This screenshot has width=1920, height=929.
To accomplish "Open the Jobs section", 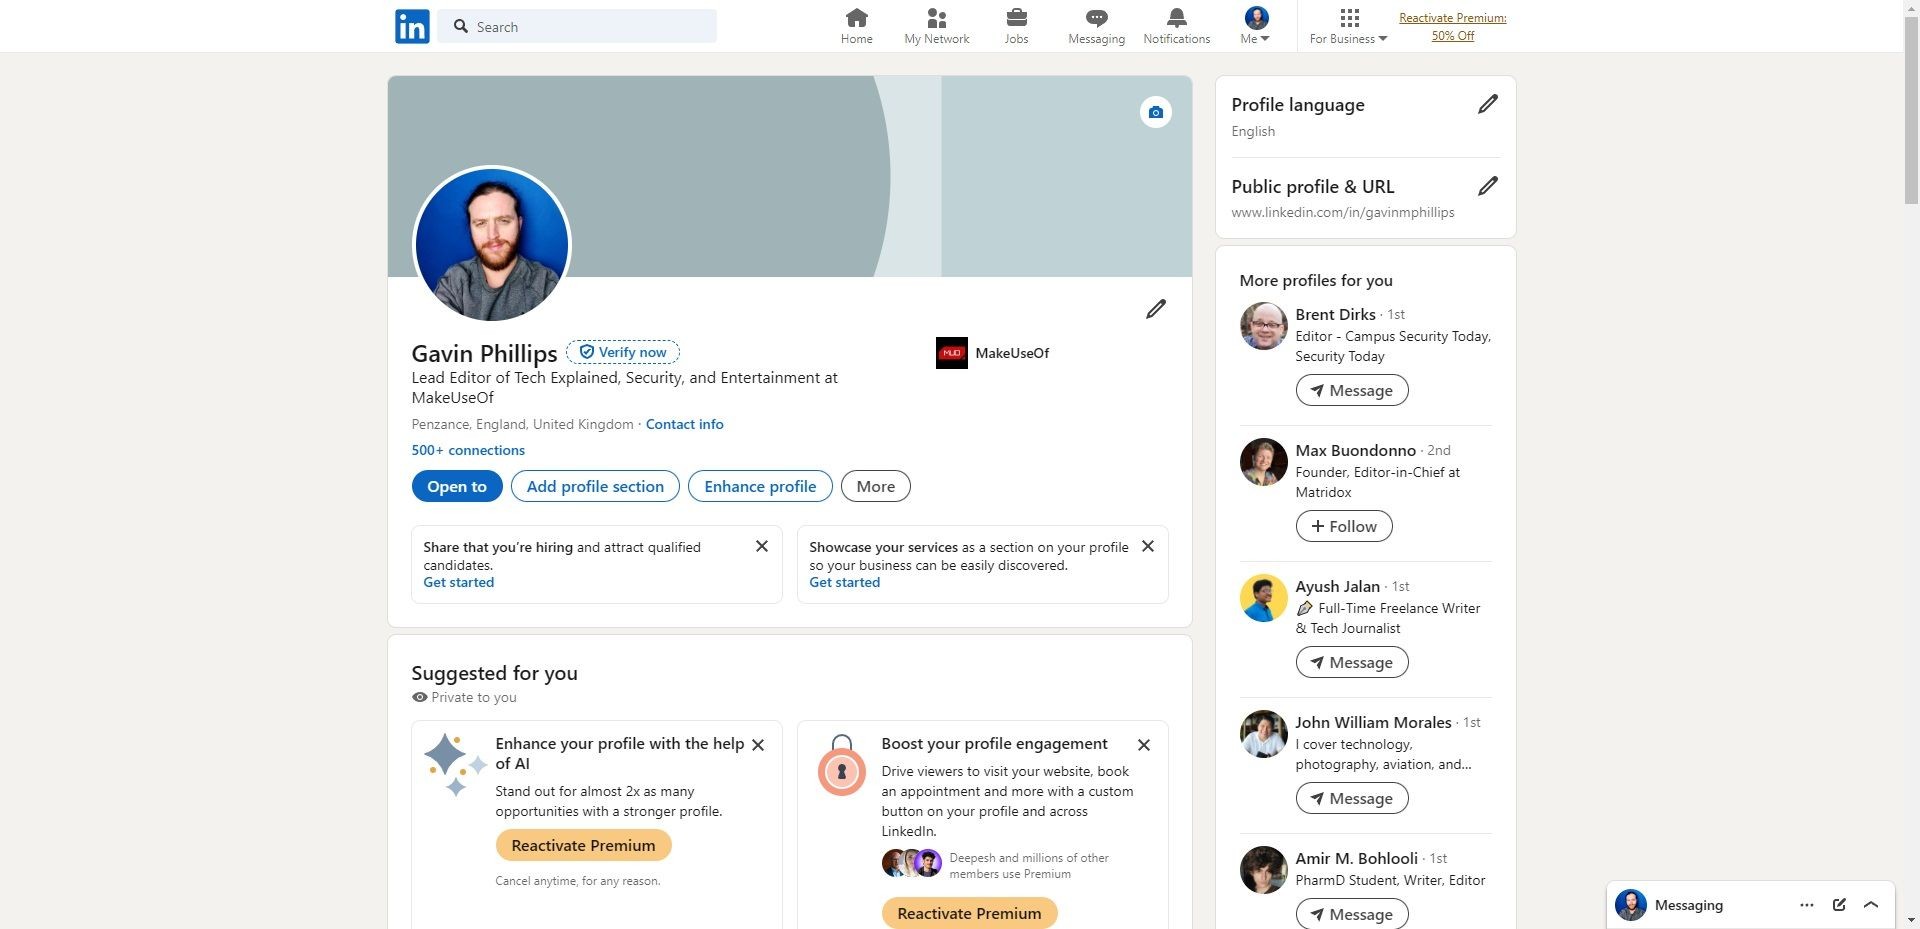I will (1016, 27).
